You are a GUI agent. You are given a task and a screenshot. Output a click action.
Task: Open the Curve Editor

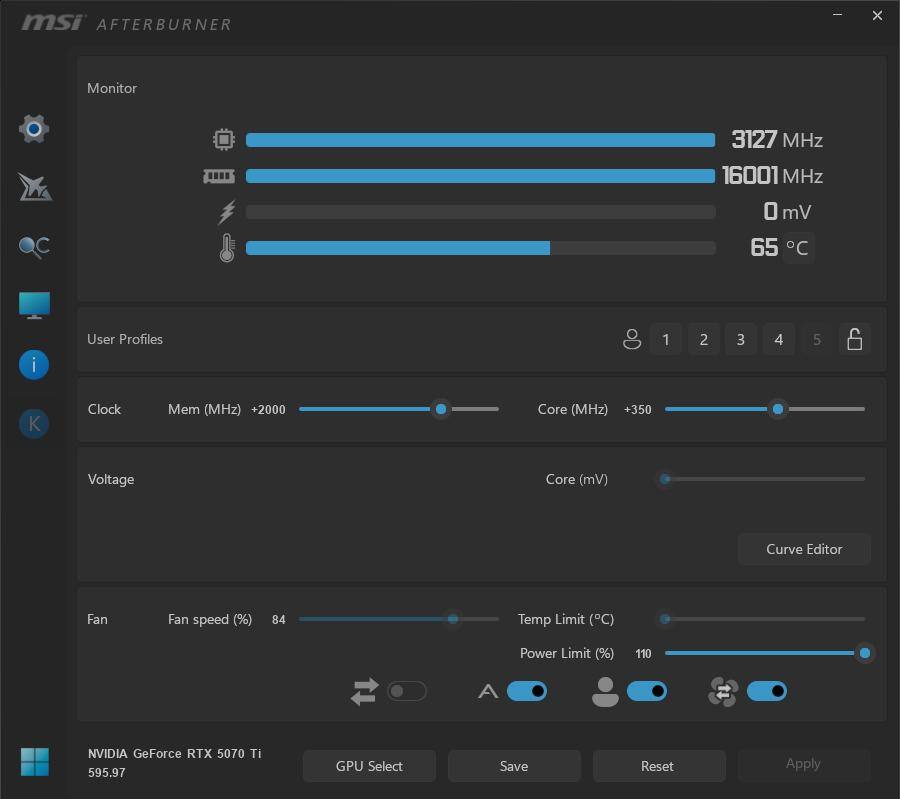point(804,549)
